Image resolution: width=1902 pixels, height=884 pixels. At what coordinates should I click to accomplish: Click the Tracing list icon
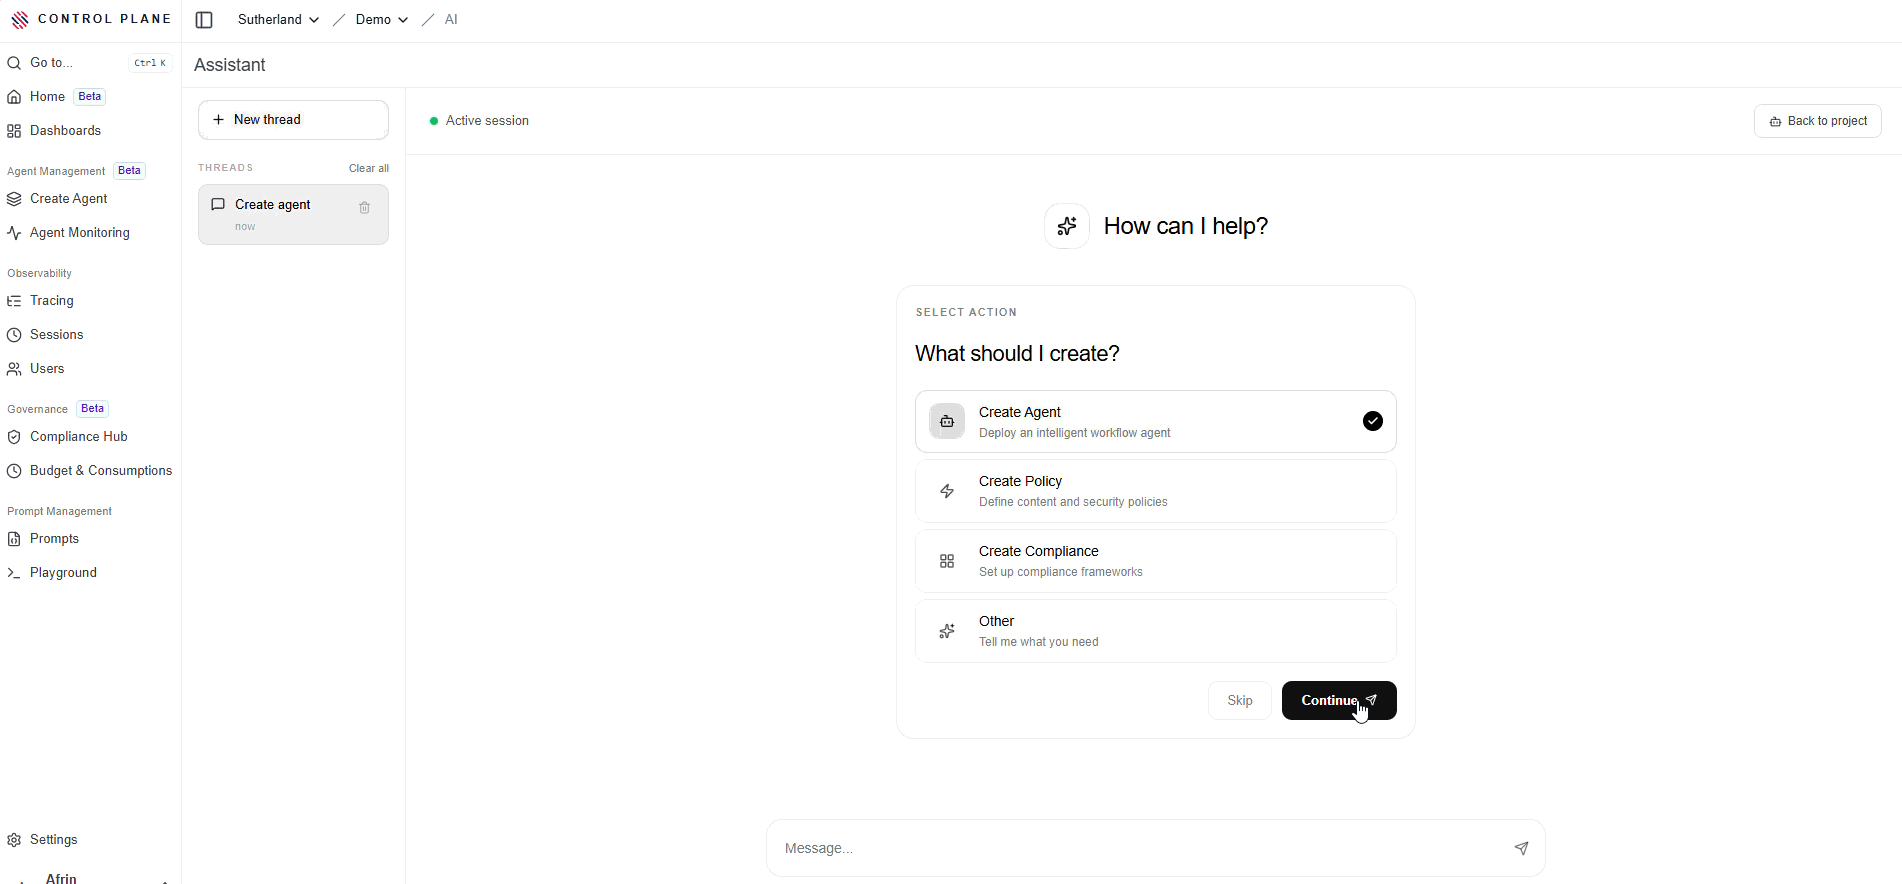coord(14,301)
